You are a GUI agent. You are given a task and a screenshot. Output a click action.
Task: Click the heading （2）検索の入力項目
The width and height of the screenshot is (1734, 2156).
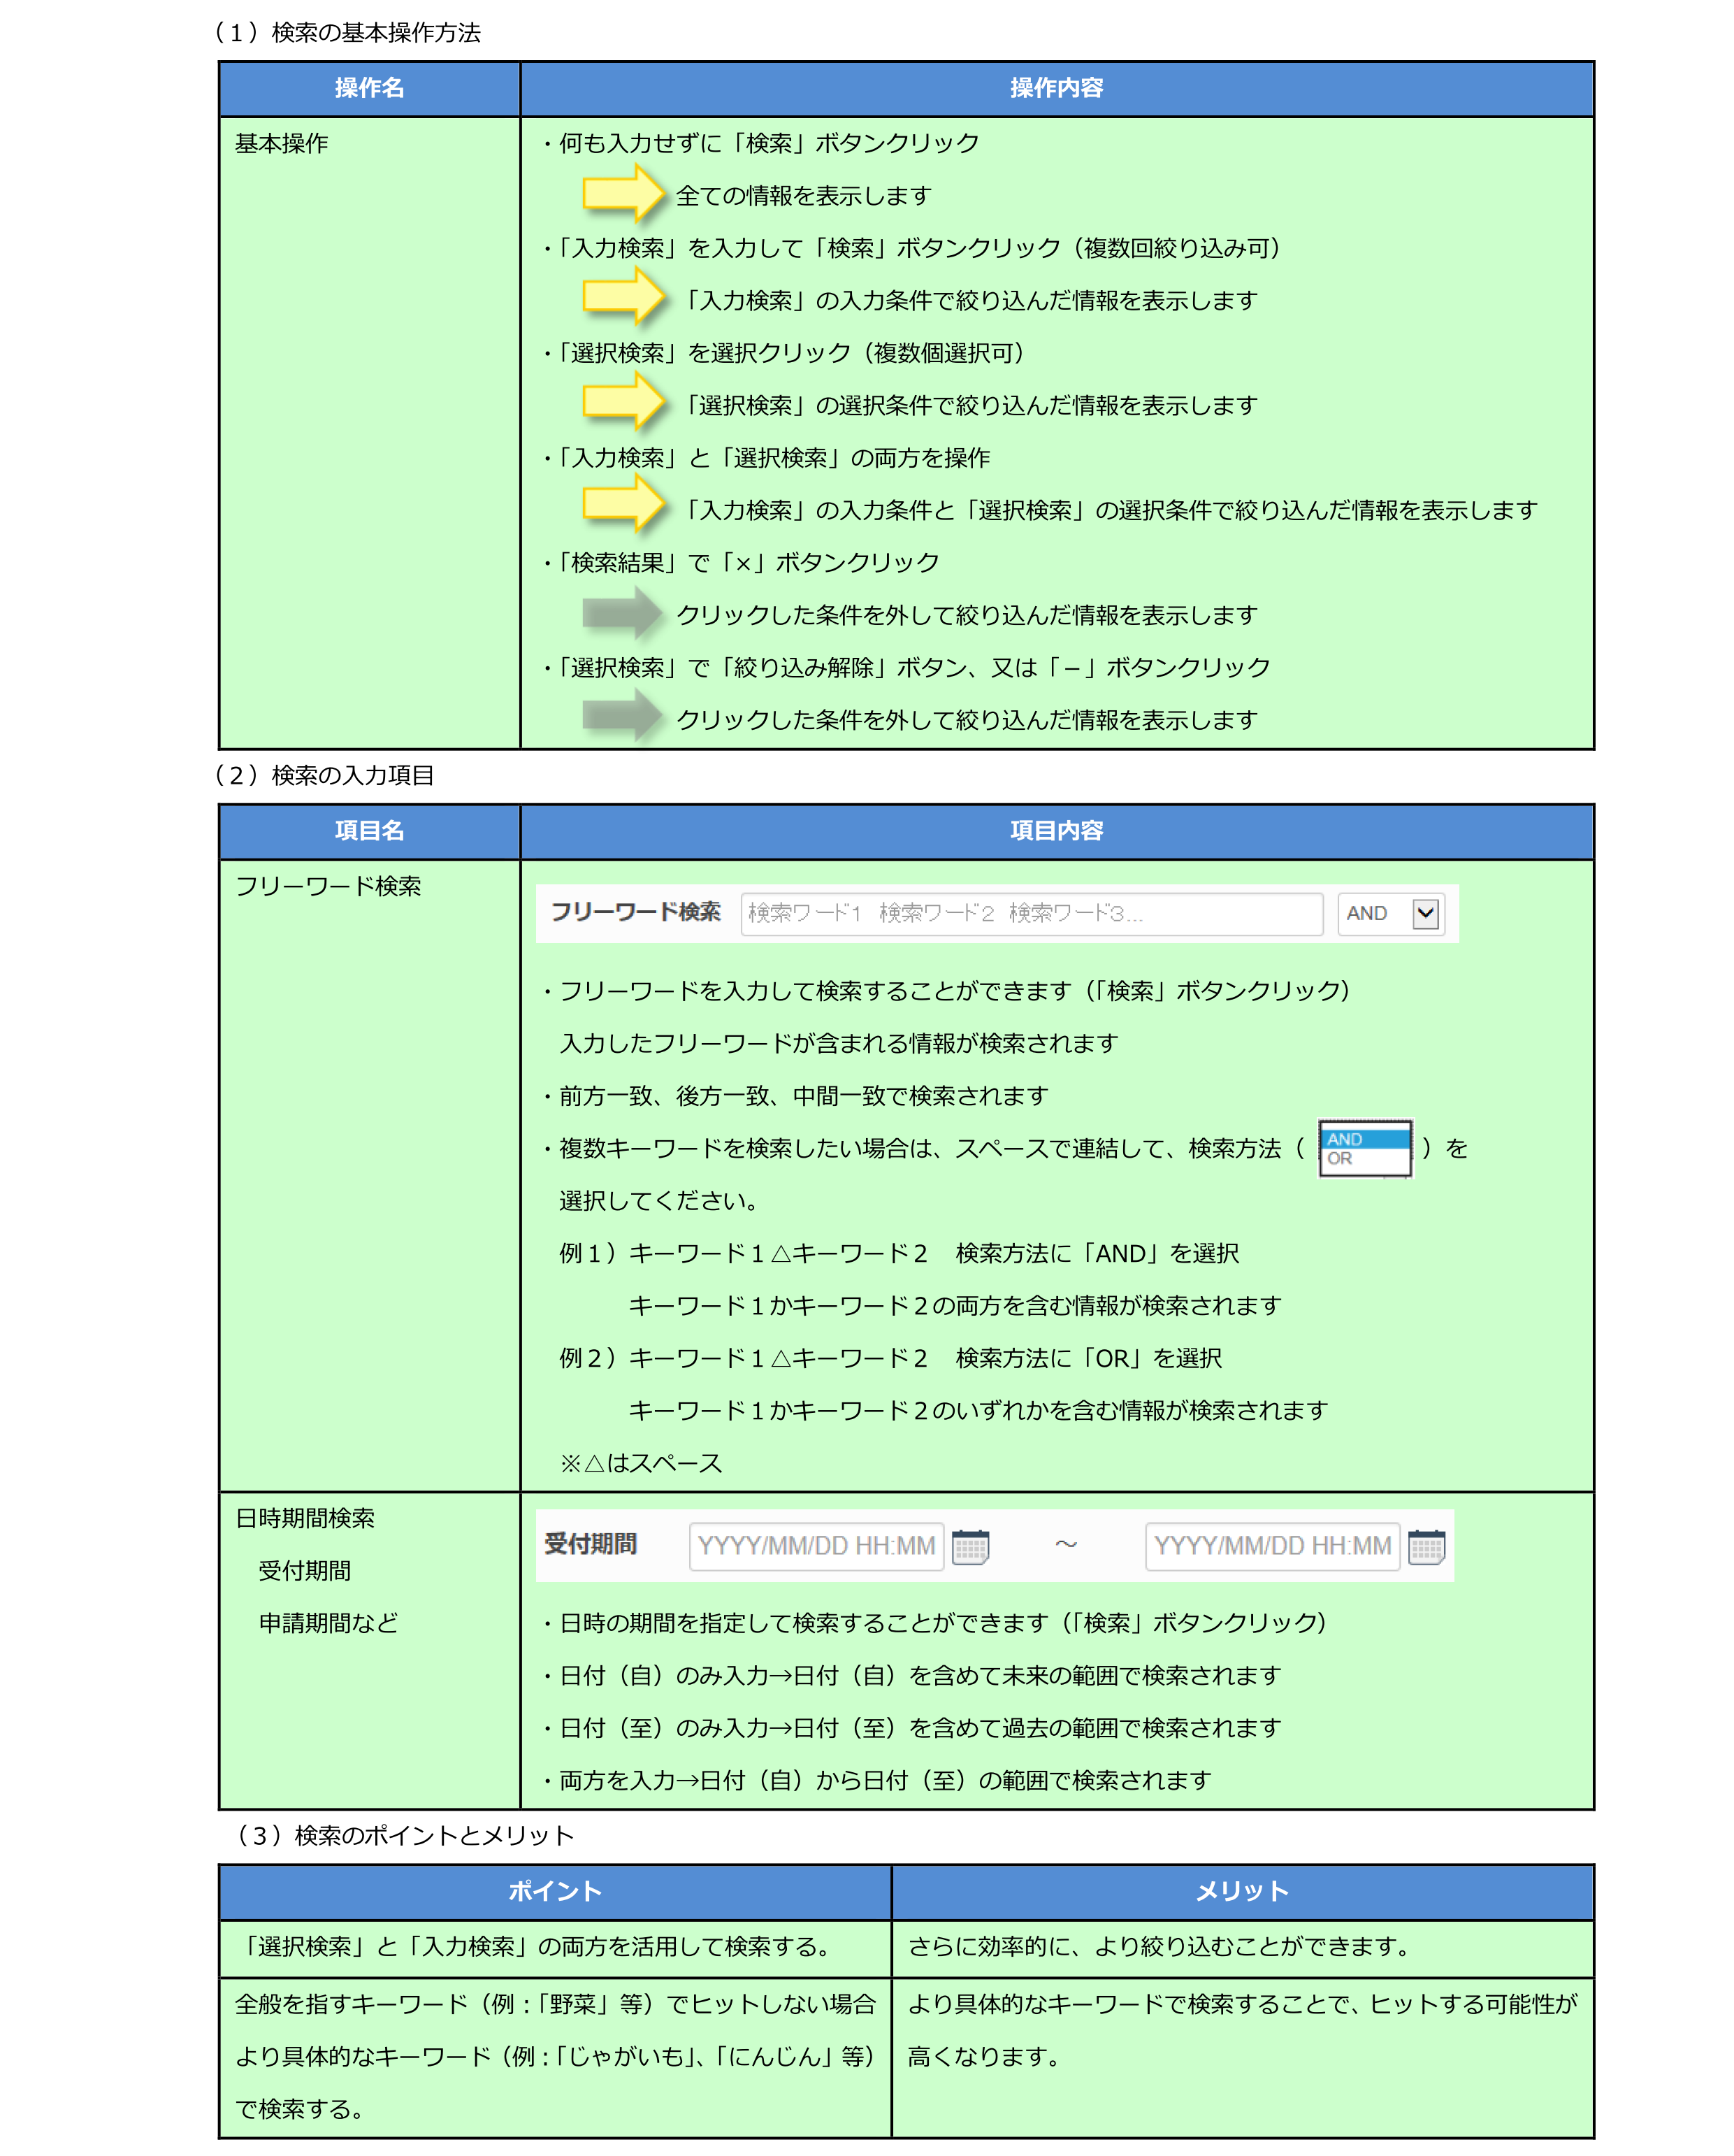tap(323, 776)
